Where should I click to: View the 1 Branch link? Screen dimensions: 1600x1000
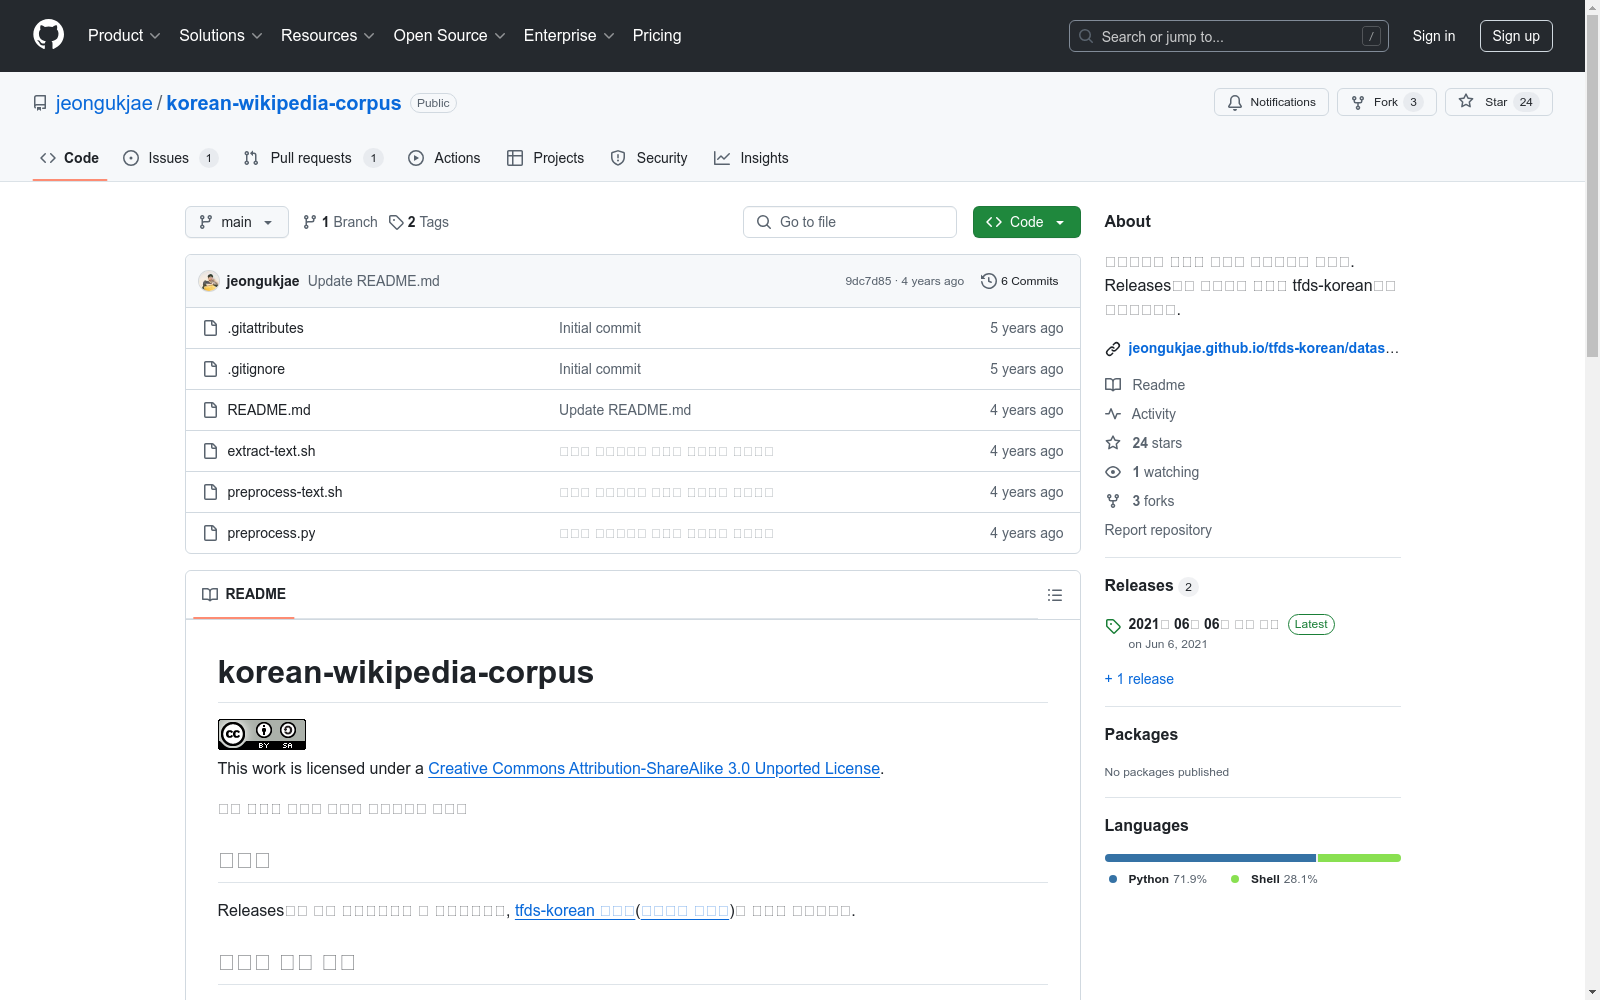(340, 222)
